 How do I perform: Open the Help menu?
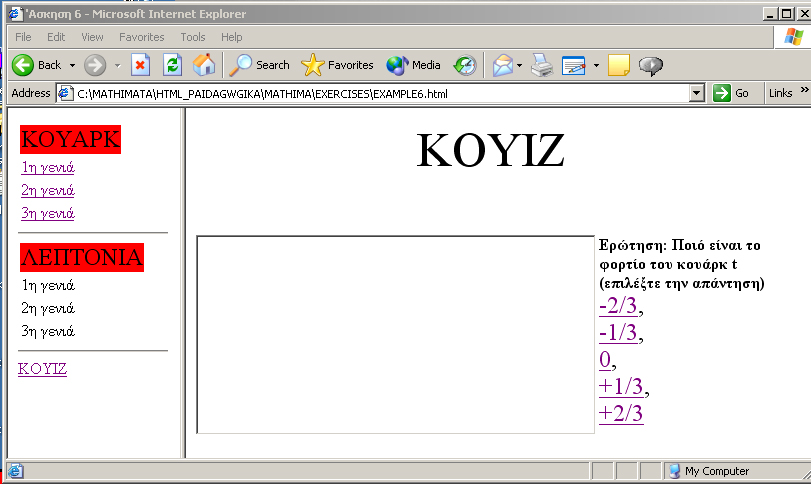[x=232, y=37]
